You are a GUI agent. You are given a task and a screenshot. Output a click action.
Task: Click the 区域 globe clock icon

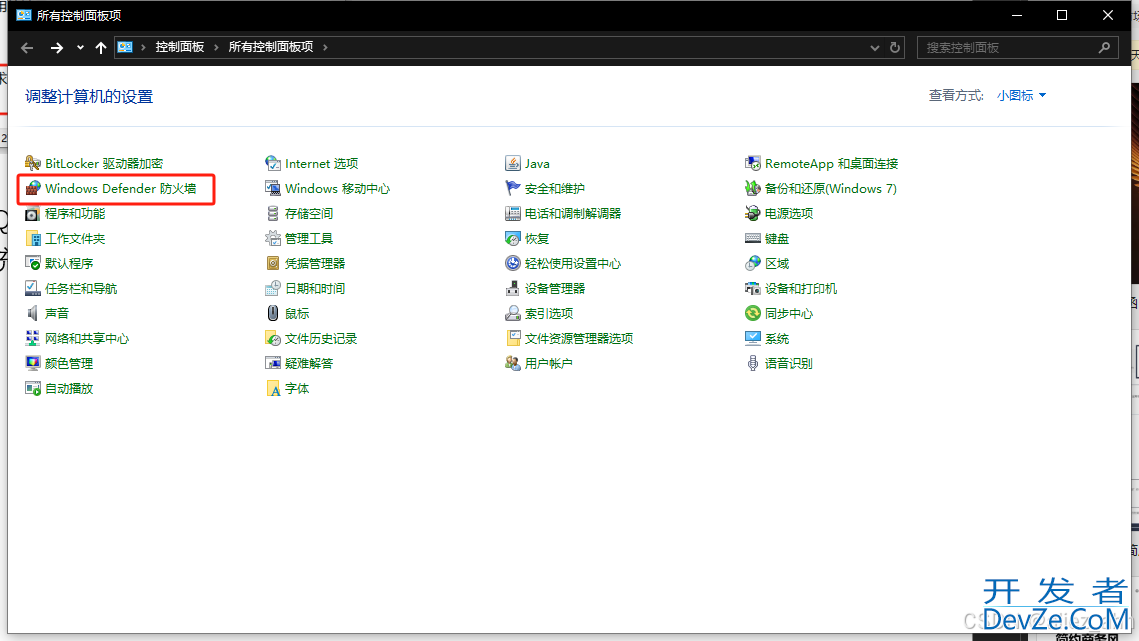point(753,263)
